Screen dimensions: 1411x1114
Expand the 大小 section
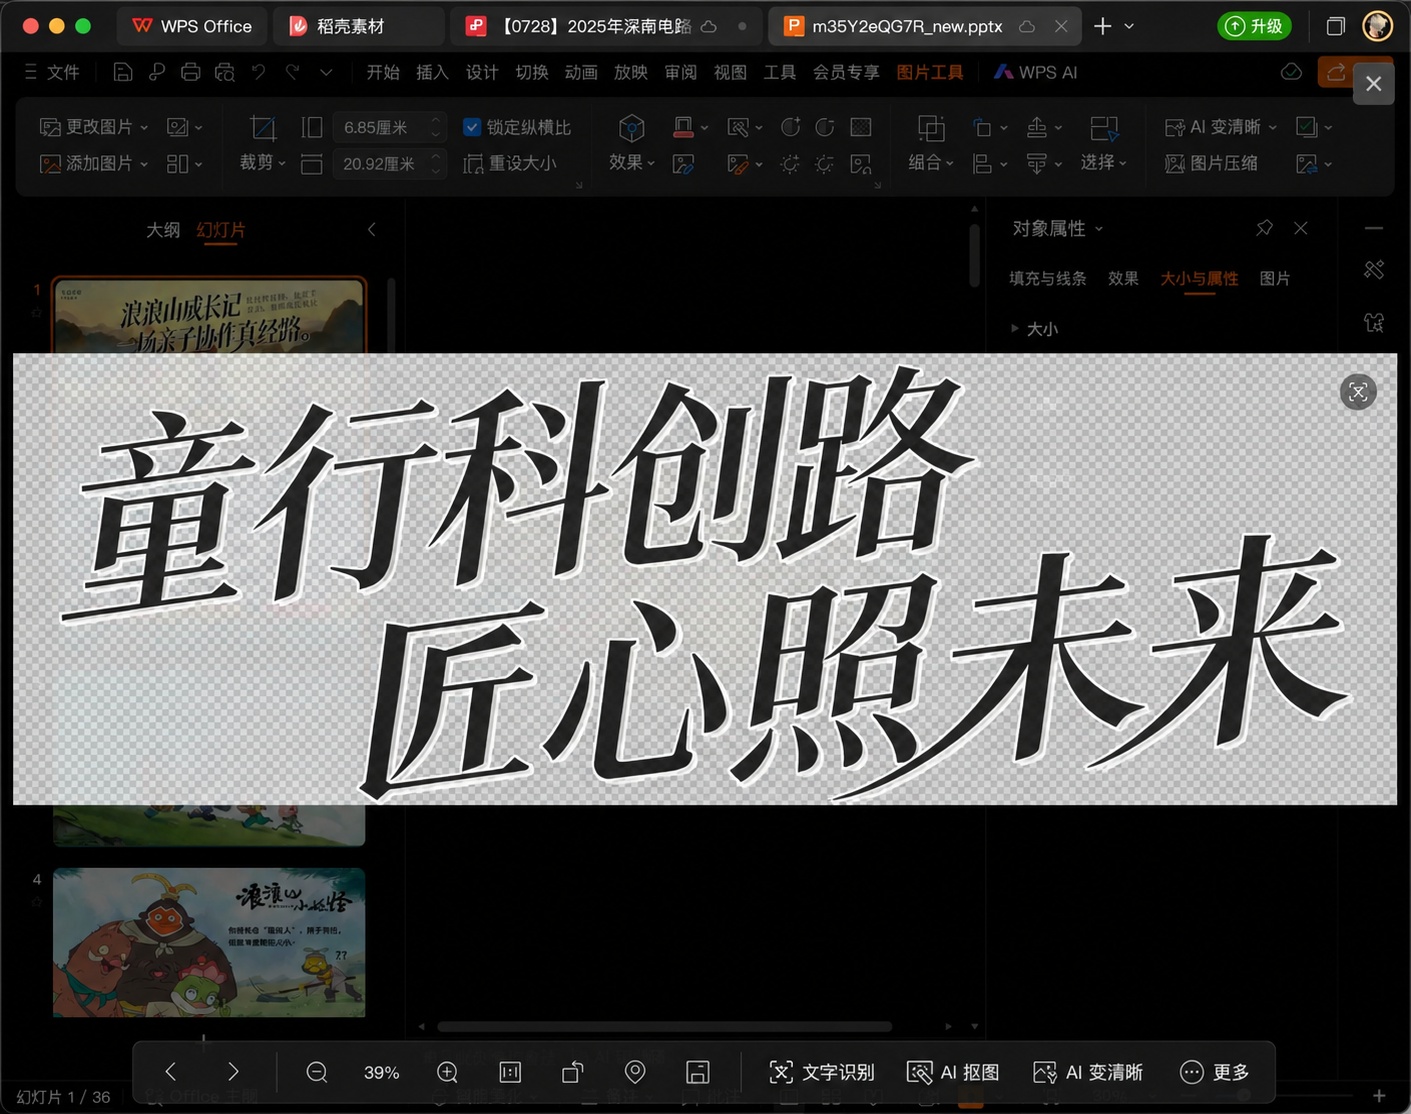click(x=1034, y=328)
